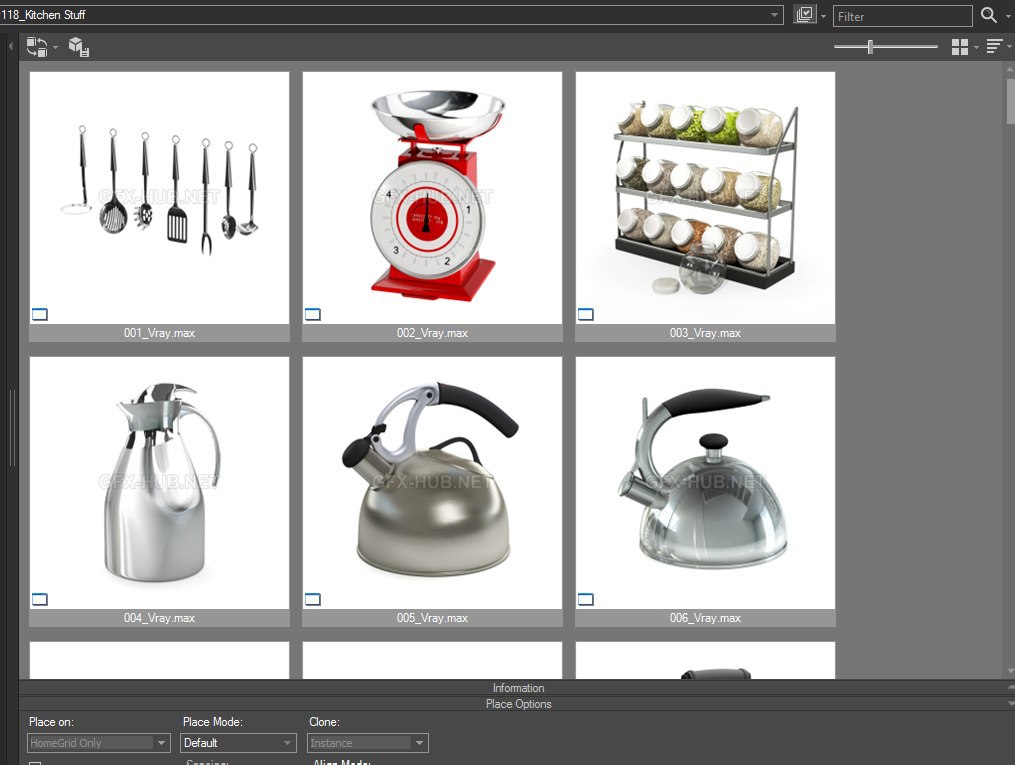
Task: Click the 003_Vray.max file name label
Action: pyautogui.click(x=706, y=333)
